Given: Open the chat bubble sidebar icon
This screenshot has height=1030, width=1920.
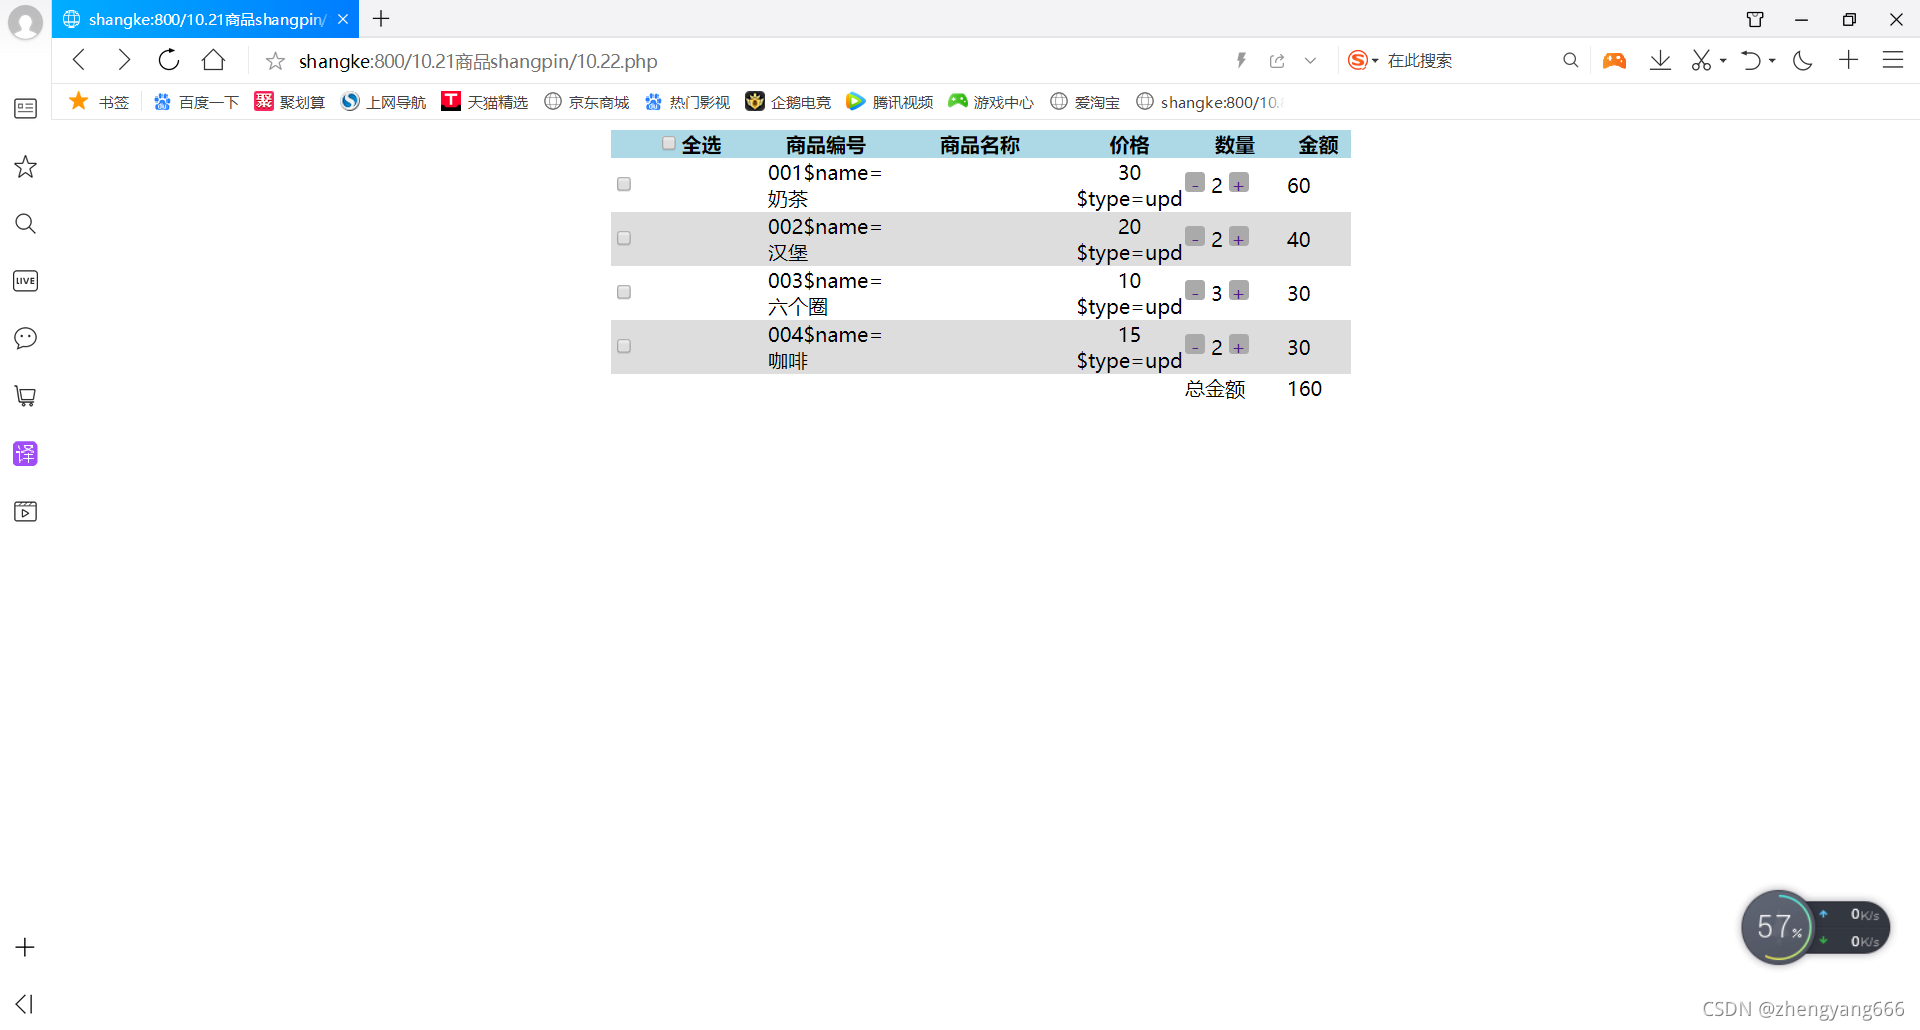Looking at the screenshot, I should tap(26, 338).
